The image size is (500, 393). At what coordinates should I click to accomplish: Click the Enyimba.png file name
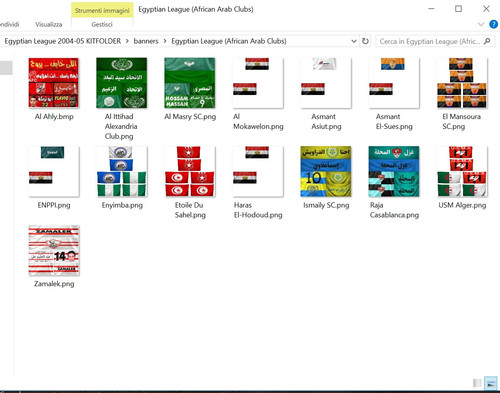point(122,205)
